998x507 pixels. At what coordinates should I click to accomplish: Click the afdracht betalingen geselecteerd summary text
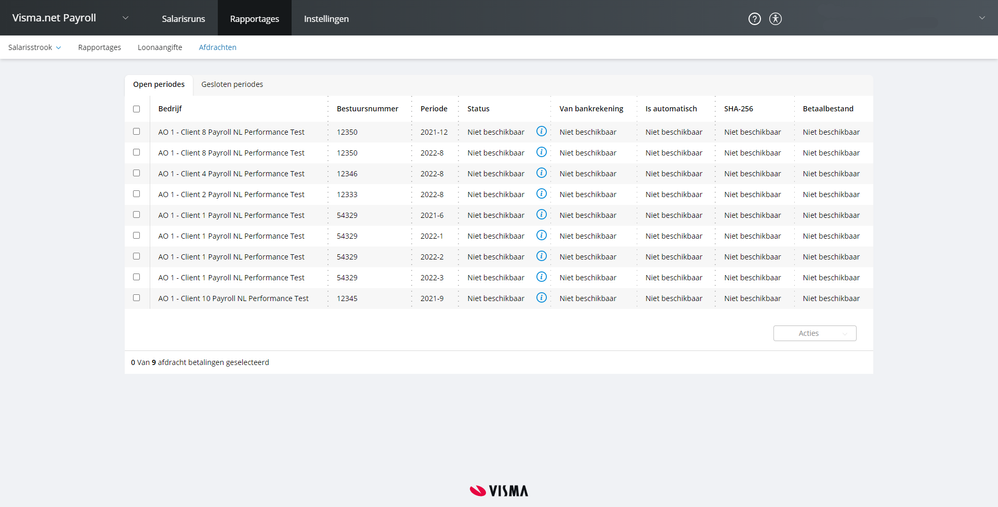click(200, 363)
